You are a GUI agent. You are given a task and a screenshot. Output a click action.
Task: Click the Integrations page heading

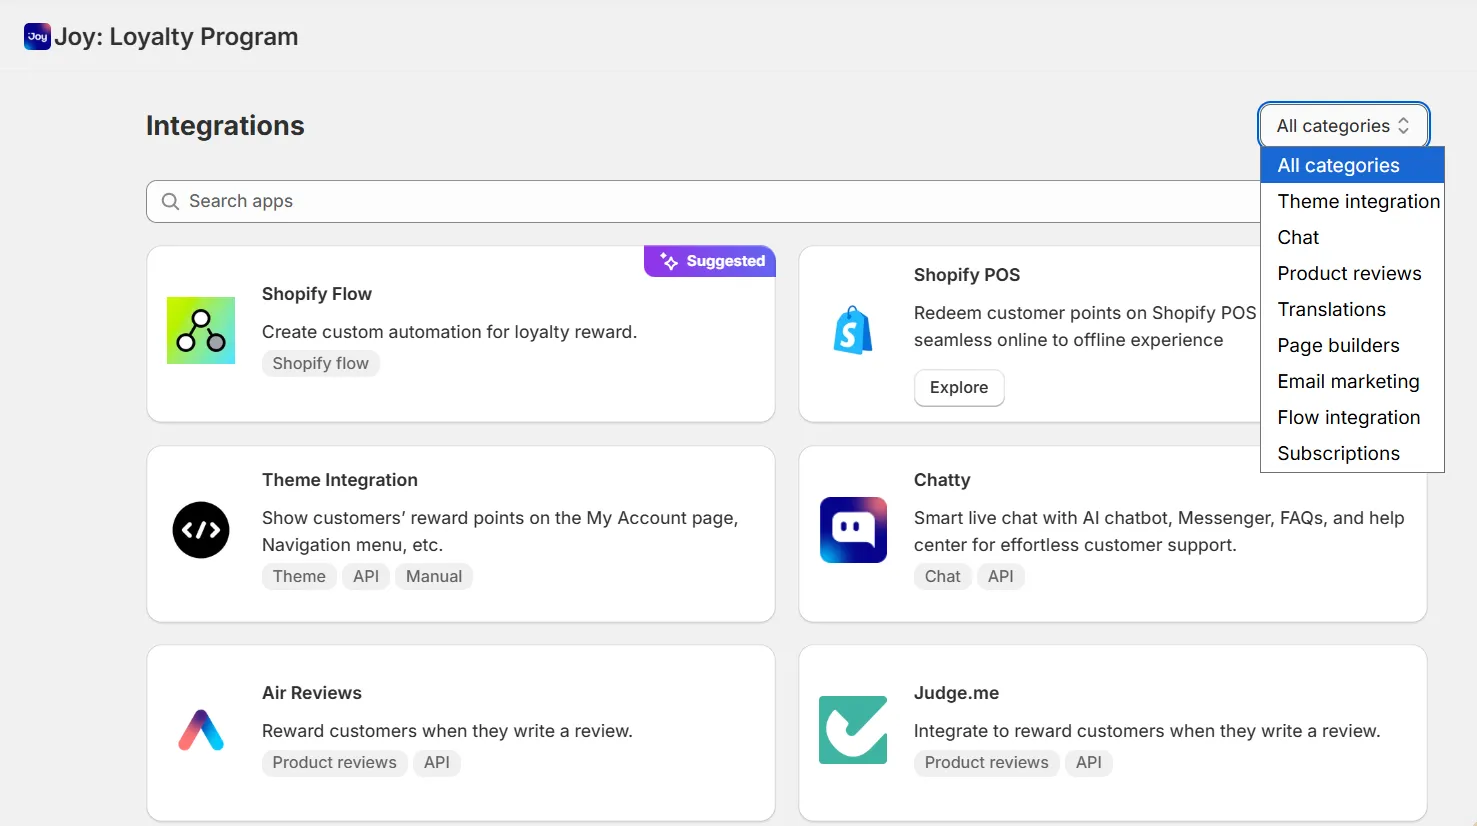pos(225,126)
